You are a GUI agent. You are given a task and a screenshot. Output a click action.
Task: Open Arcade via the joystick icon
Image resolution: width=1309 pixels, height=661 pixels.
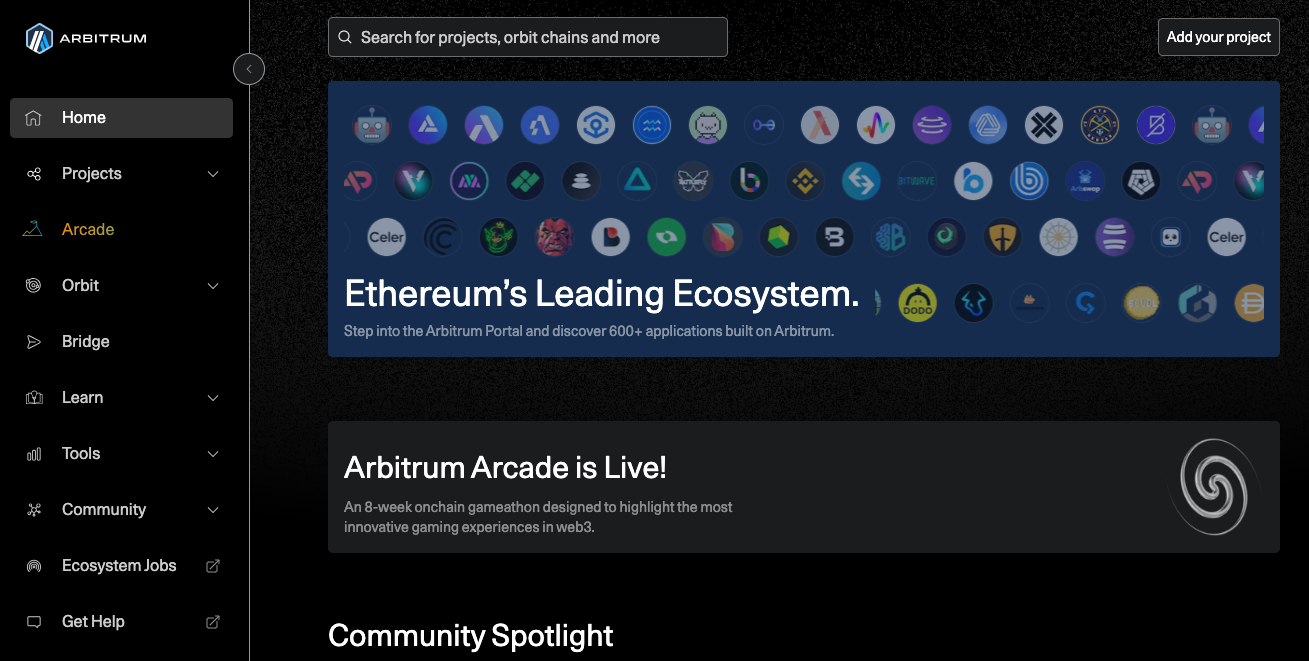pyautogui.click(x=33, y=229)
